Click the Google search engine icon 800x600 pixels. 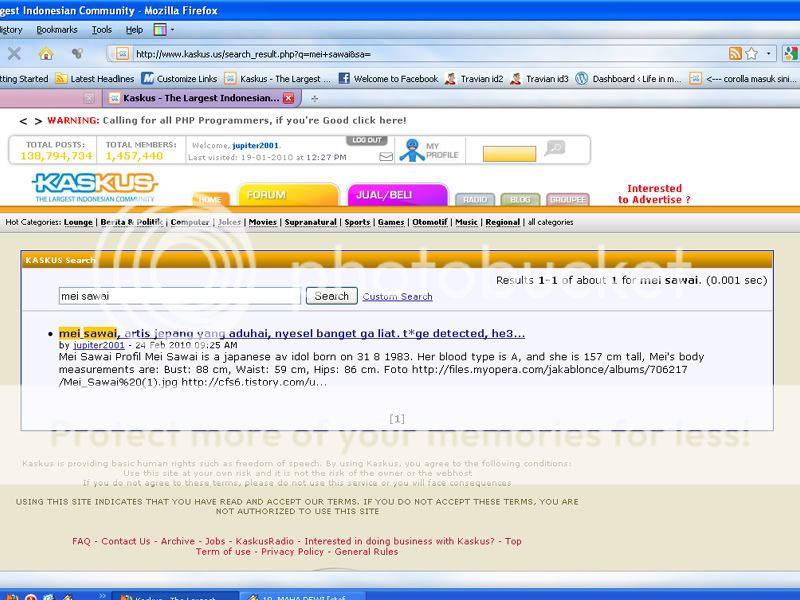(792, 54)
